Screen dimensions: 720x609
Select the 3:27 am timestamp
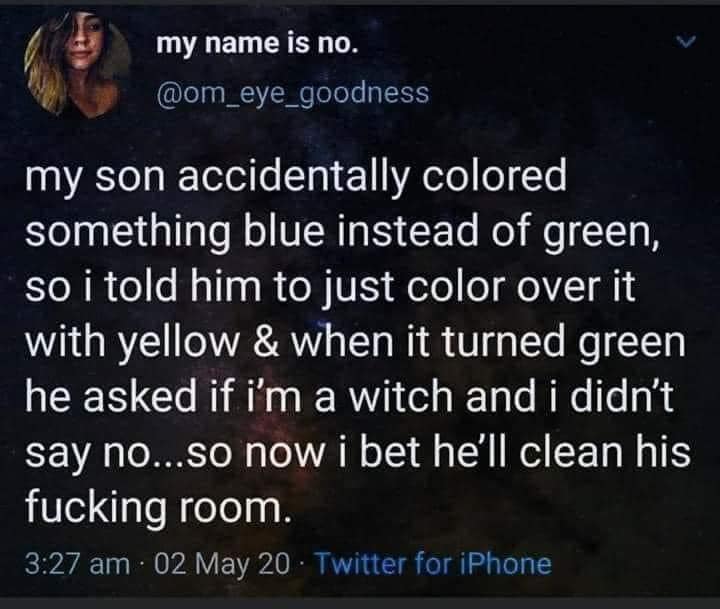tap(77, 564)
